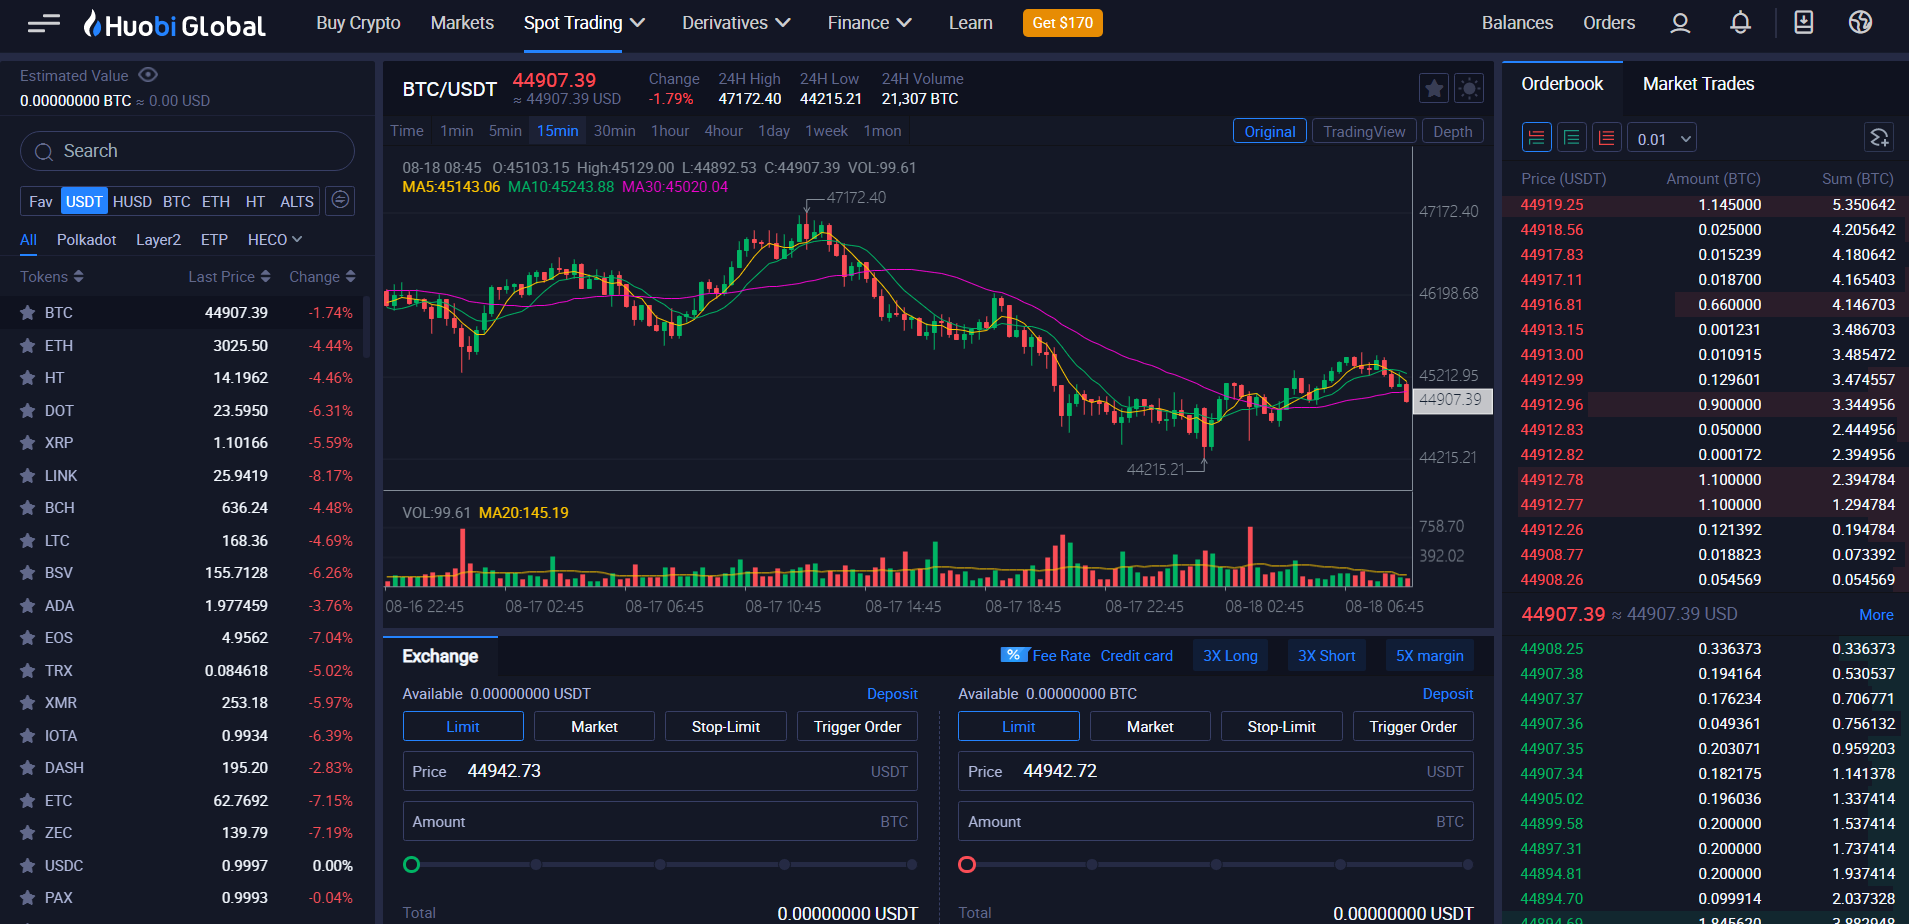
Task: Favorite the LINK token with star
Action: point(28,476)
